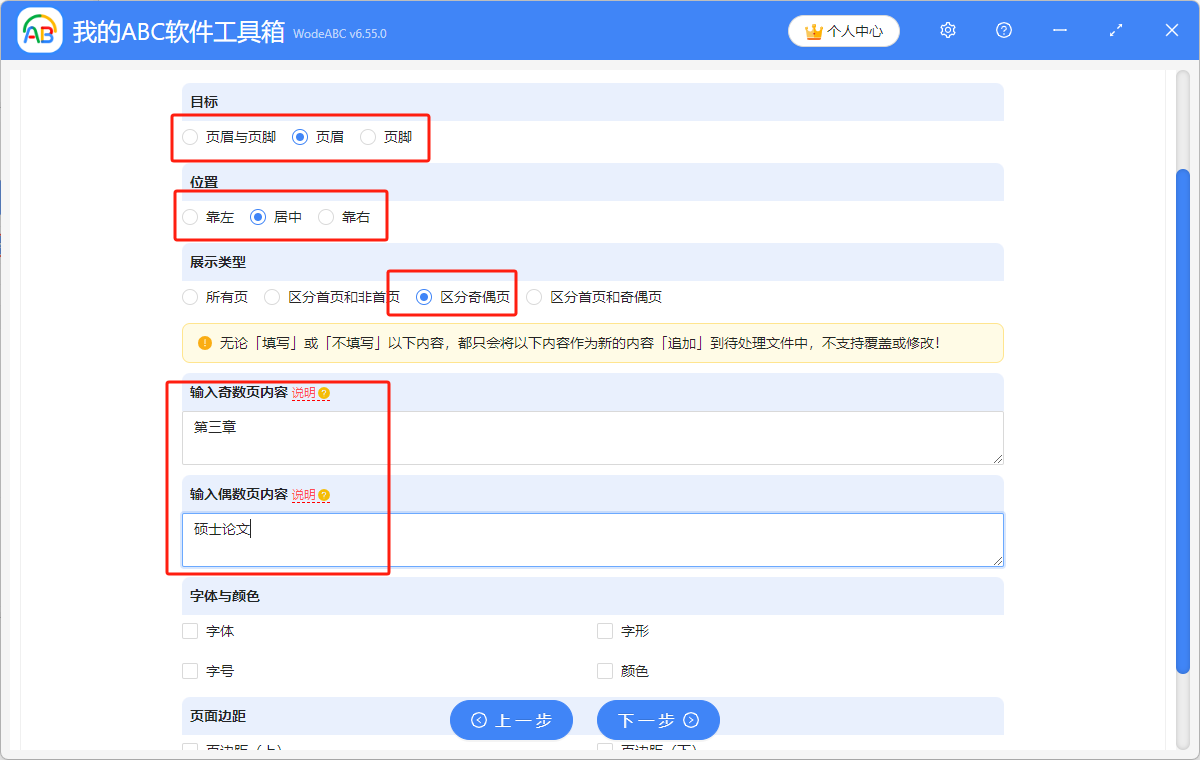1200x760 pixels.
Task: Select 页脚 footer radio option
Action: [368, 137]
